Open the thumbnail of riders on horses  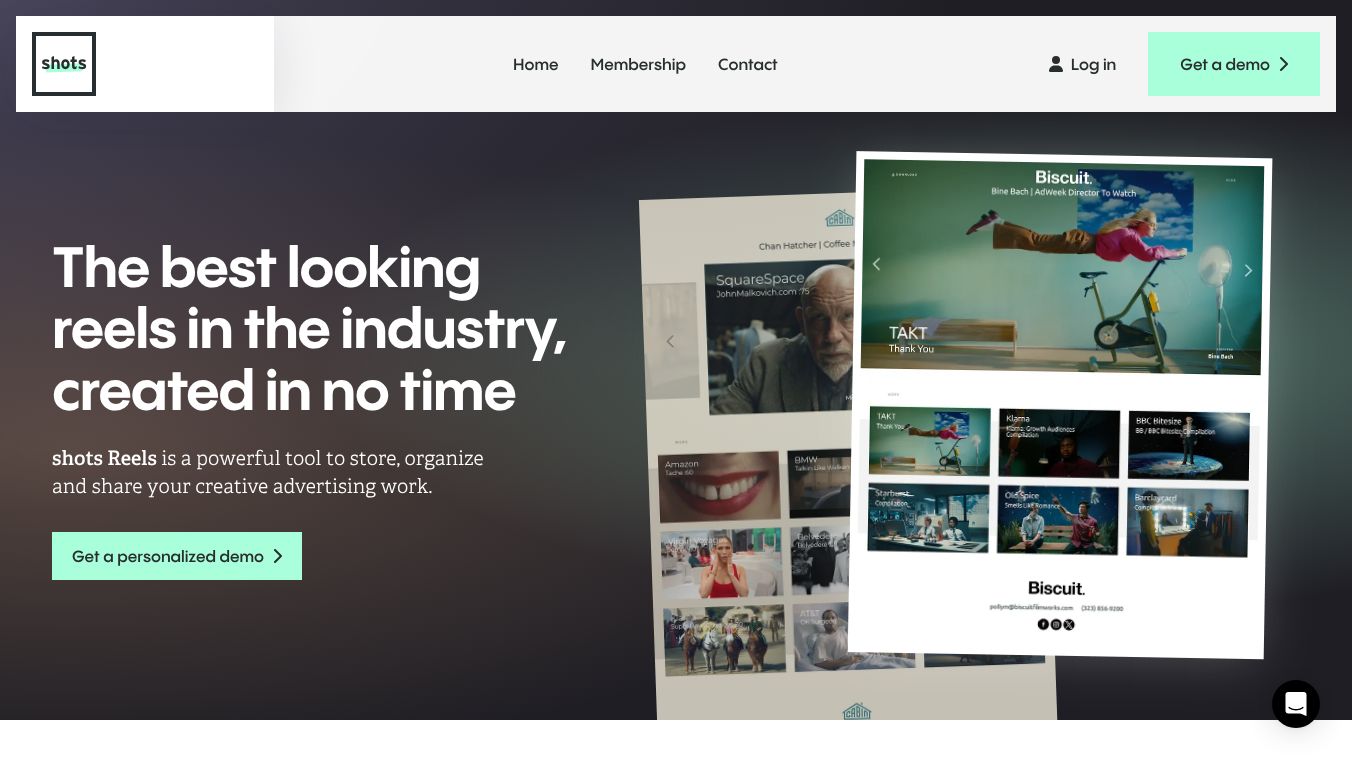(x=725, y=640)
